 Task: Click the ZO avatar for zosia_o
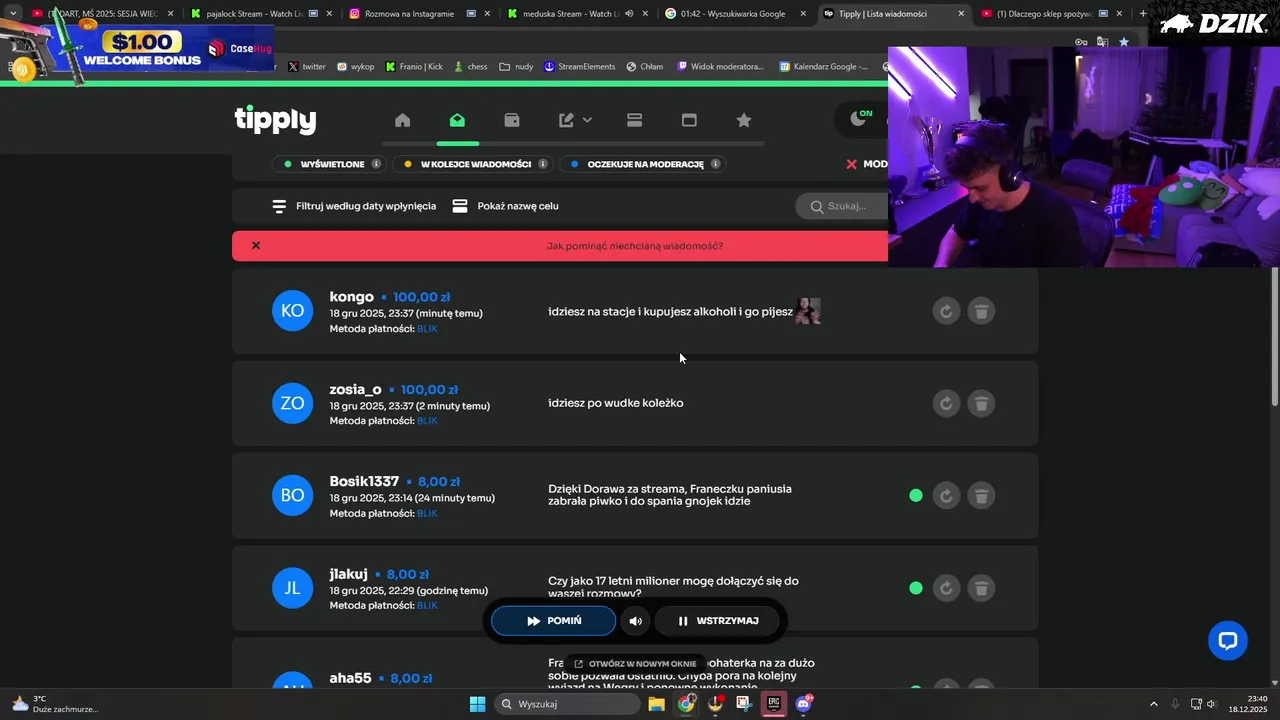pyautogui.click(x=292, y=403)
